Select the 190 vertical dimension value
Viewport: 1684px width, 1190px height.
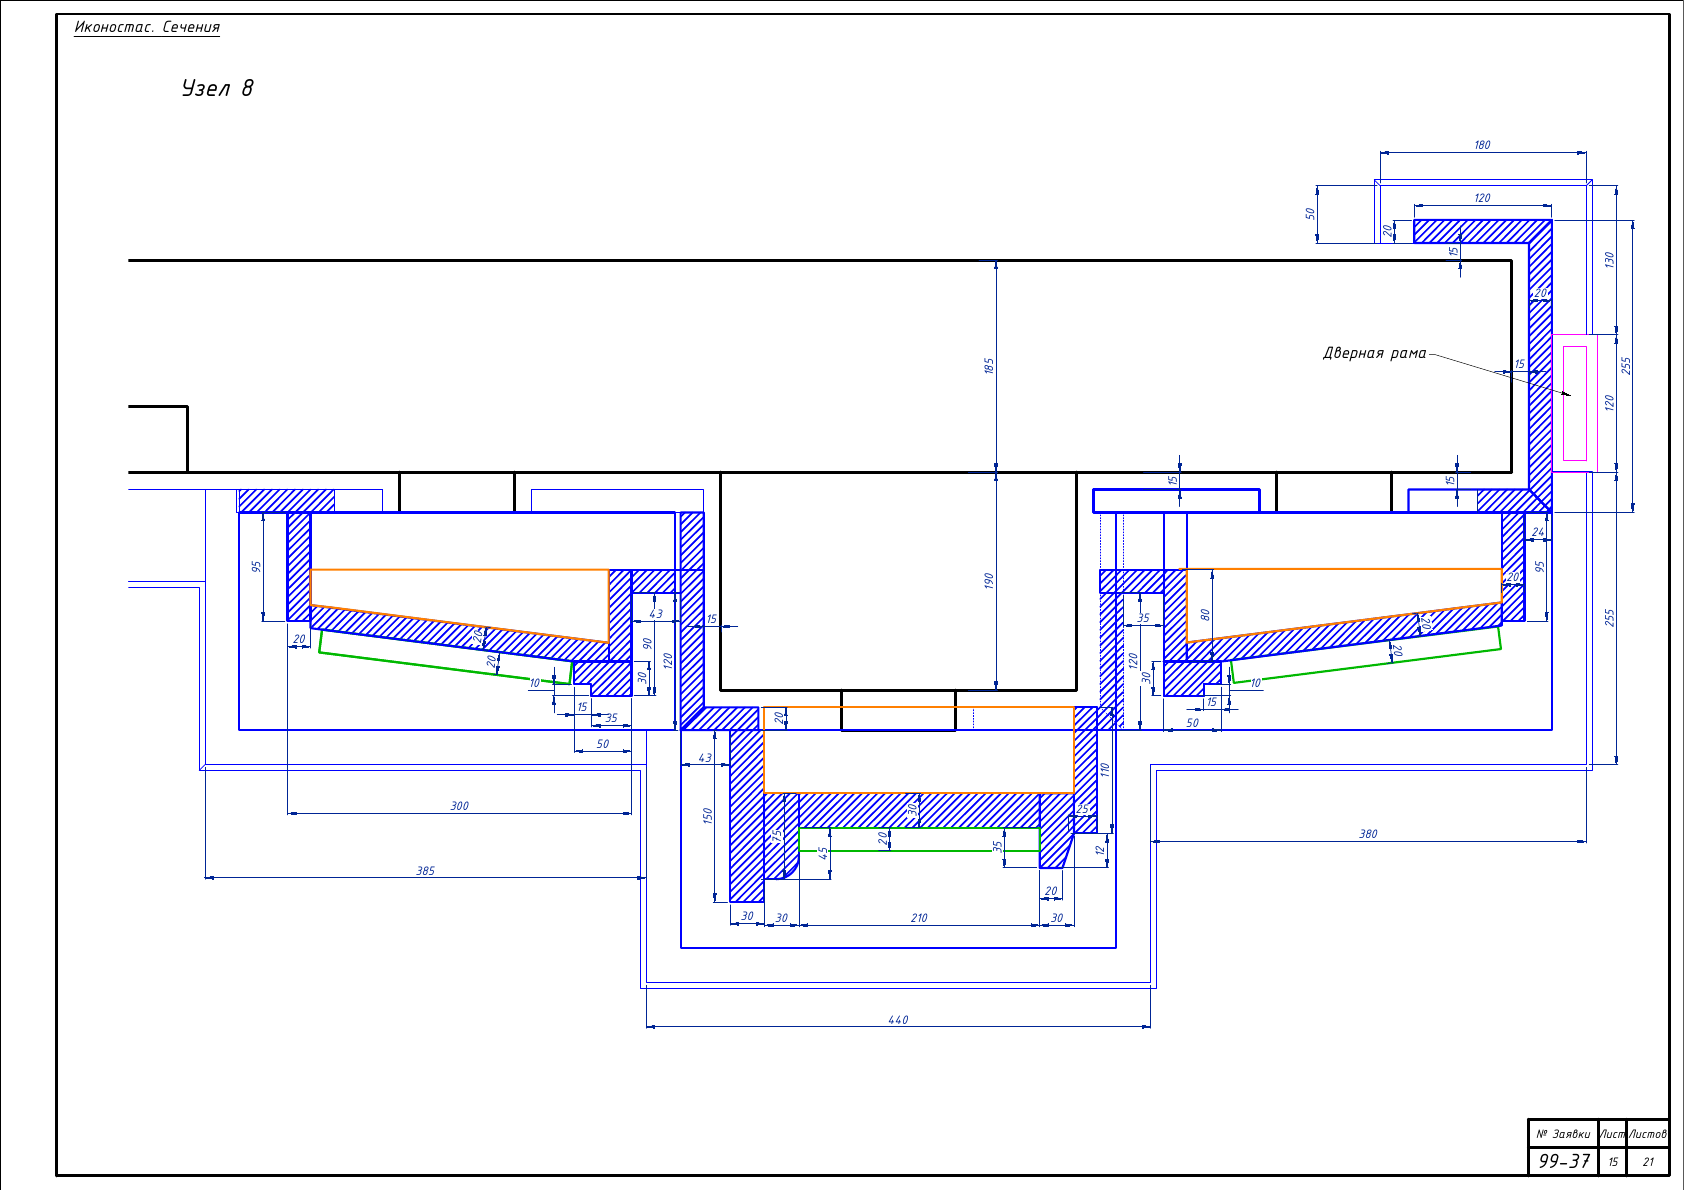[989, 581]
